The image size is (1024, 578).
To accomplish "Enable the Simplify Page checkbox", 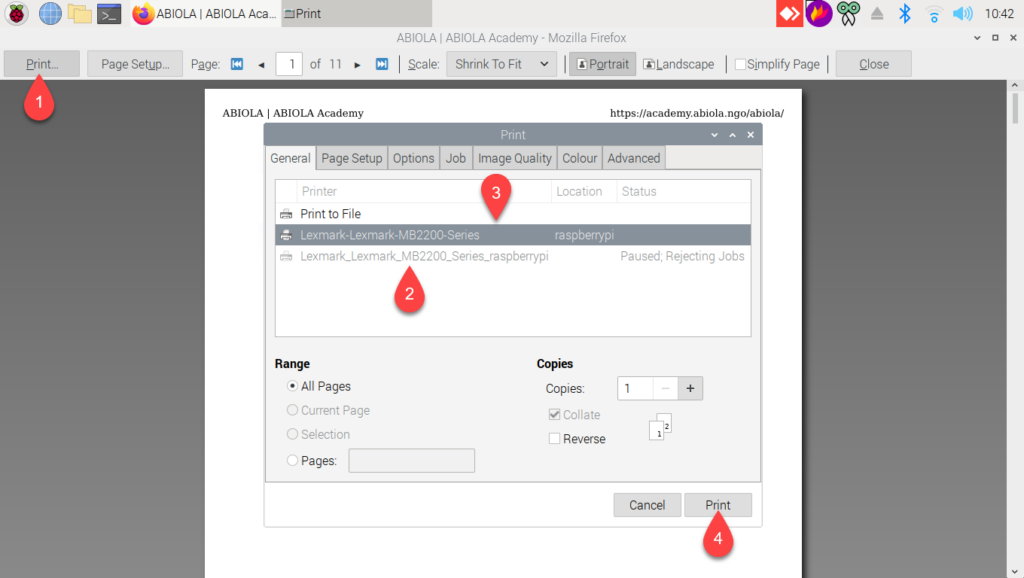I will point(740,64).
